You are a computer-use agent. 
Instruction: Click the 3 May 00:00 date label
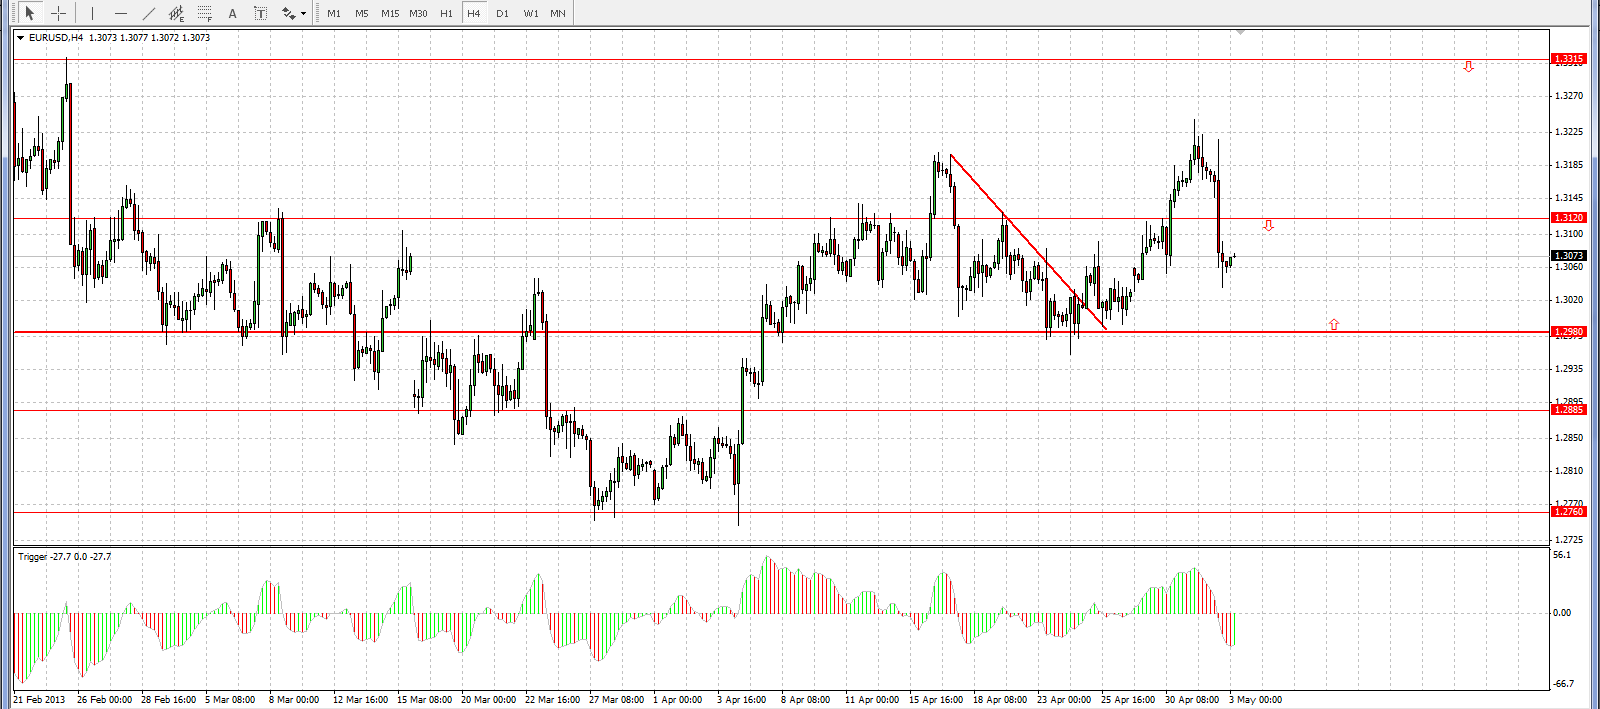[1256, 700]
